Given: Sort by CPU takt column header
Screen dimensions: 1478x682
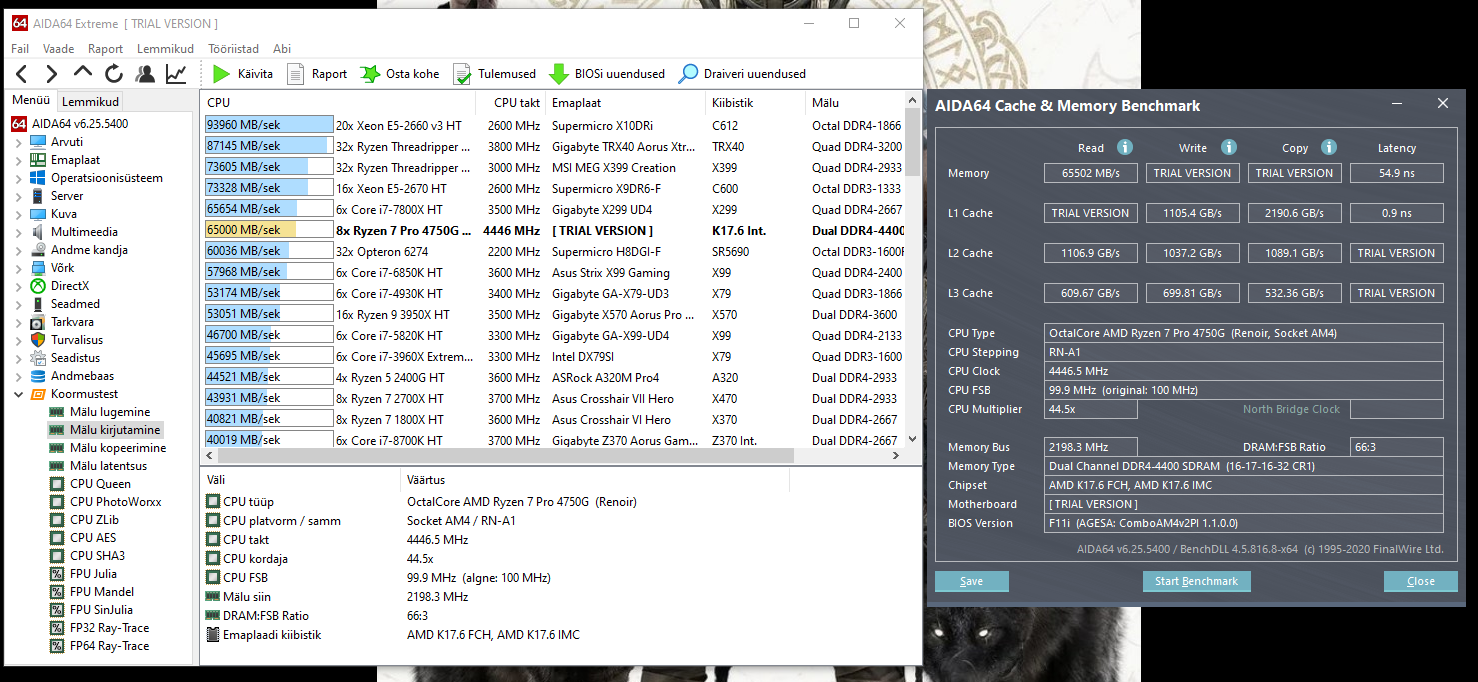Looking at the screenshot, I should (513, 102).
